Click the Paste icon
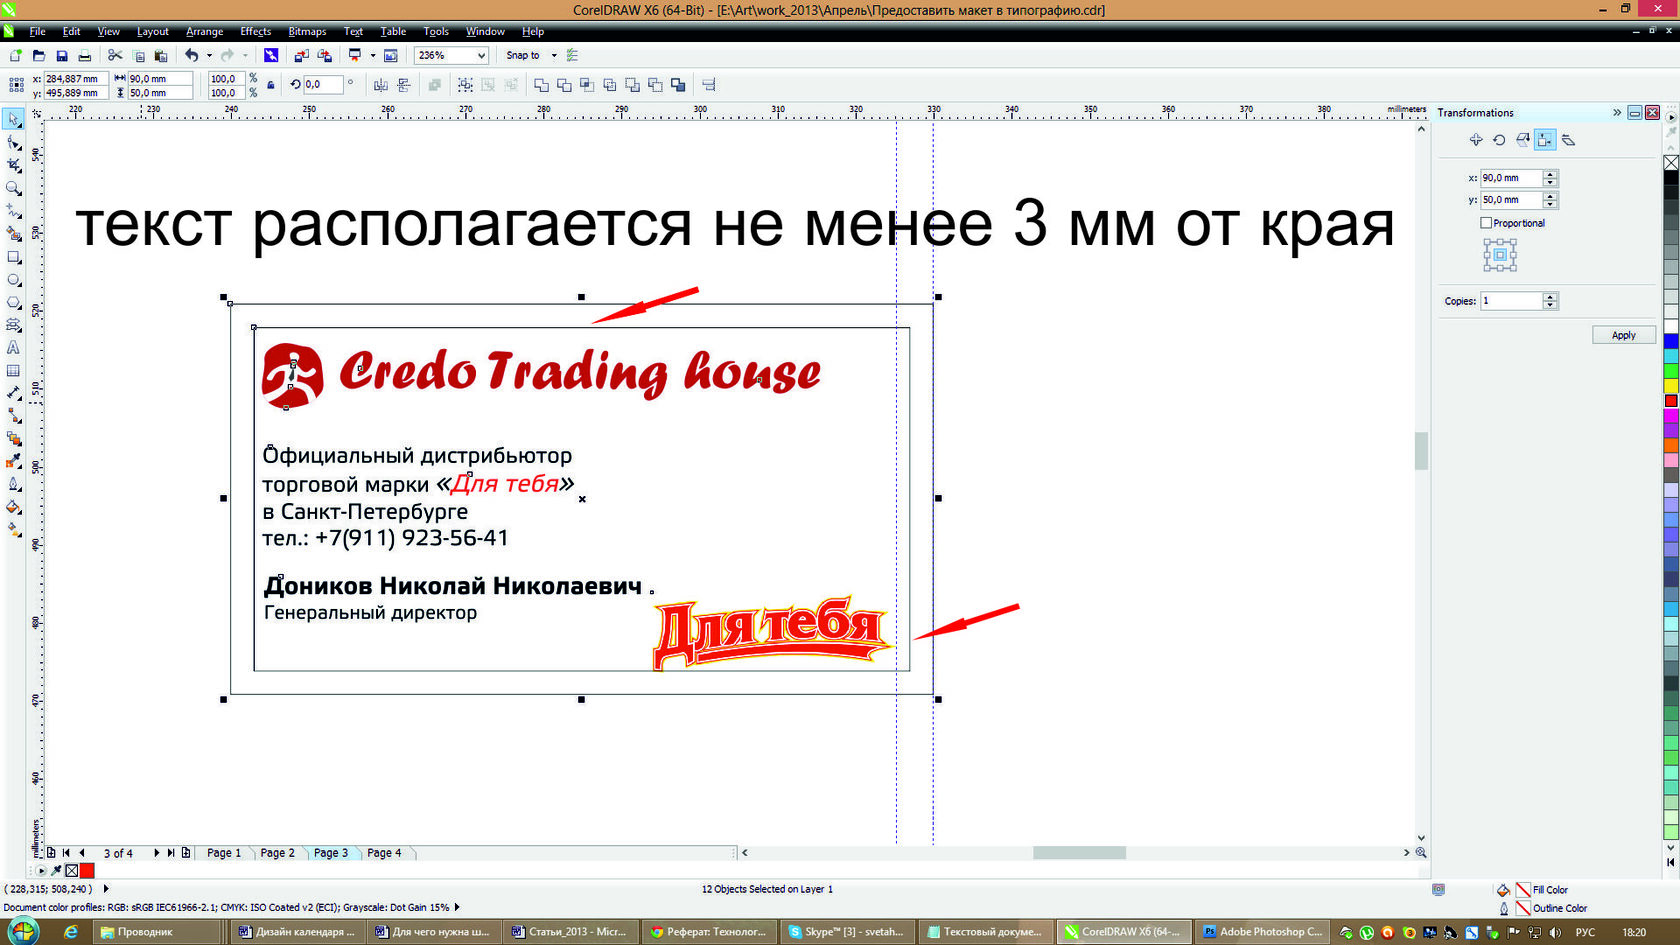 point(161,56)
